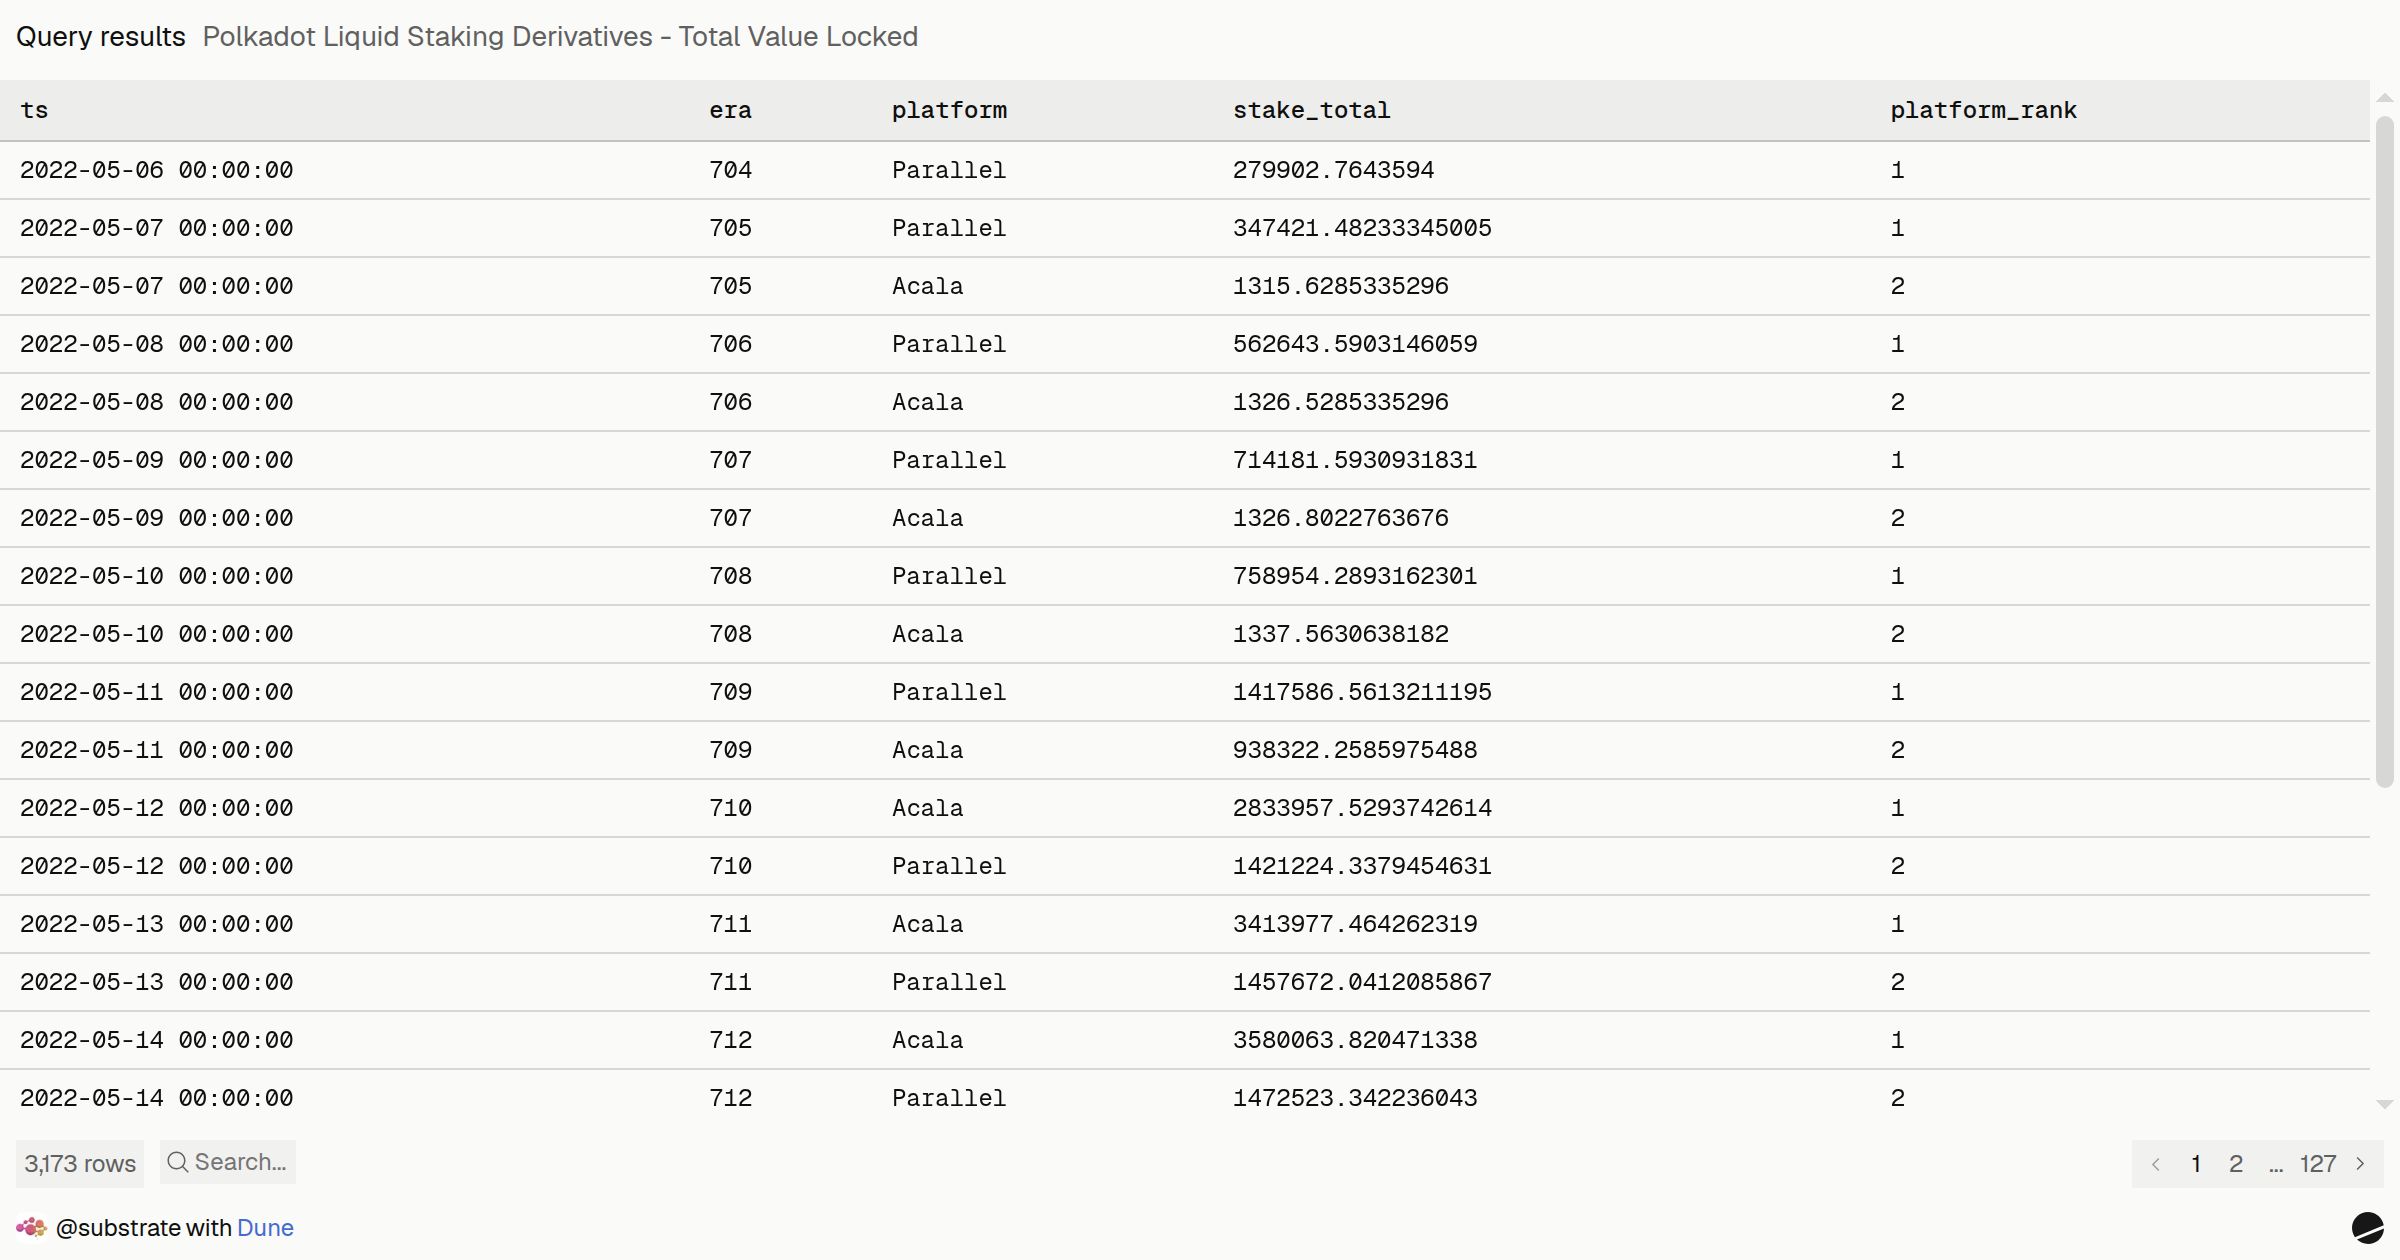Viewport: 2400px width, 1260px height.
Task: Select cell 1315.6285335296
Action: [1340, 286]
